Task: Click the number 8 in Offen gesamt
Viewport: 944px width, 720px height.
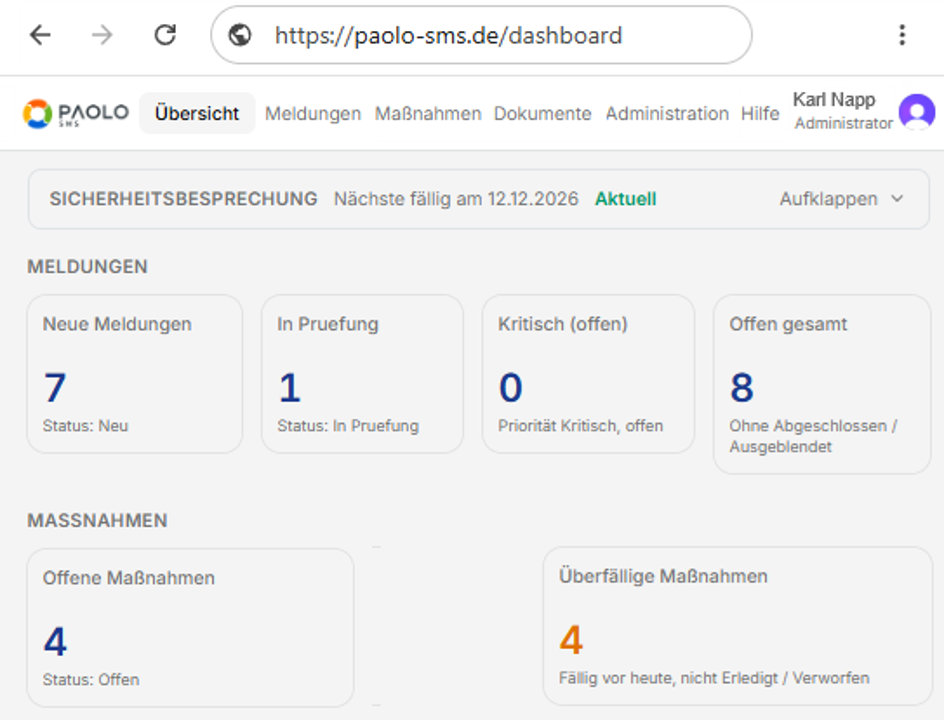Action: point(742,387)
